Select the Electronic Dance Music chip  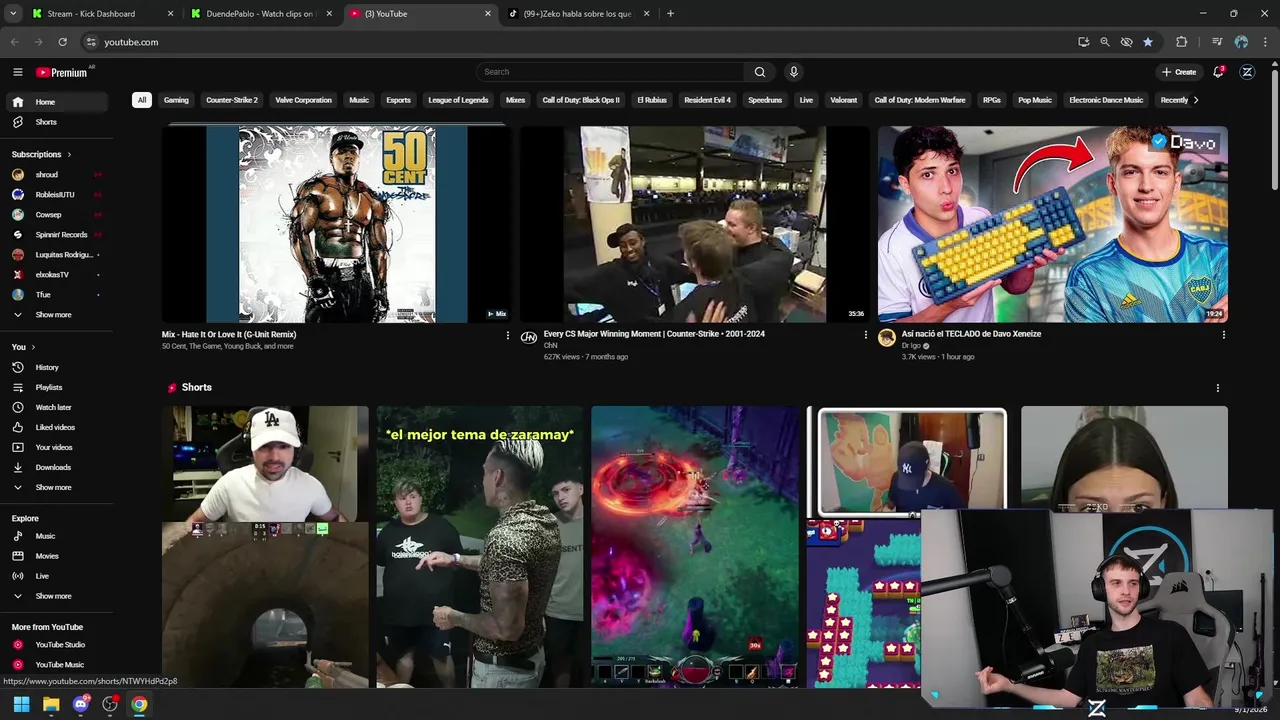[x=1106, y=100]
